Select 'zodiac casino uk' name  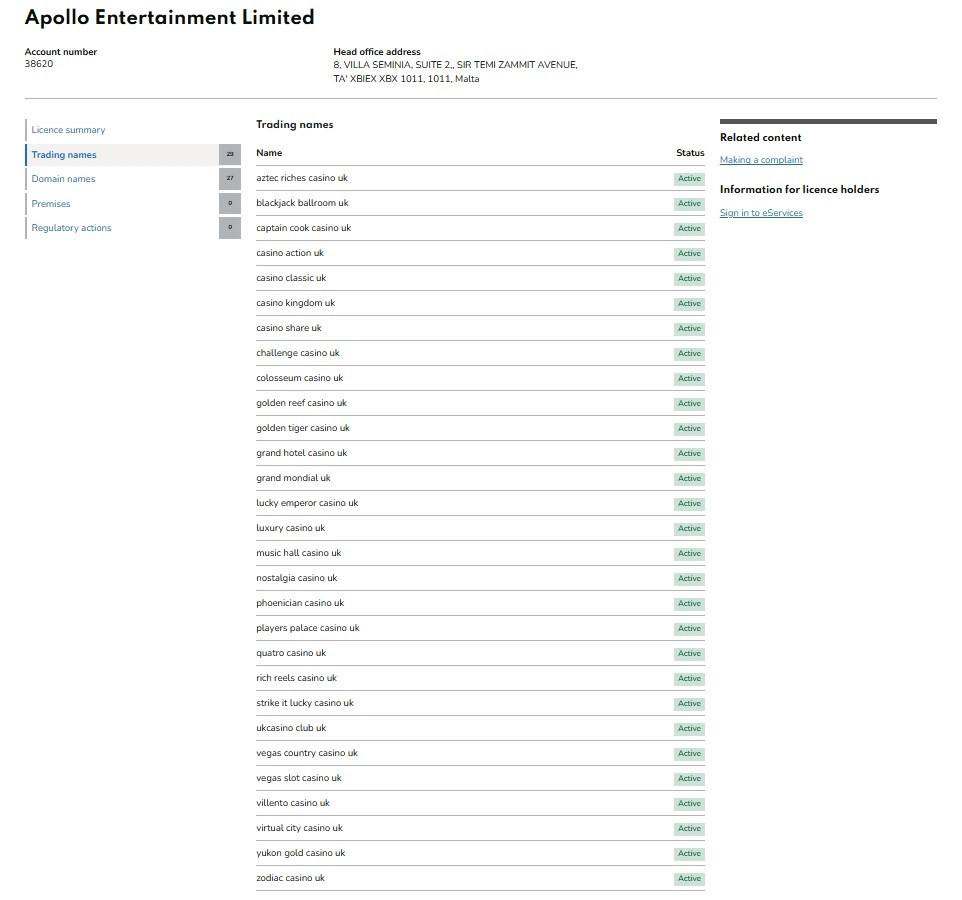(290, 878)
